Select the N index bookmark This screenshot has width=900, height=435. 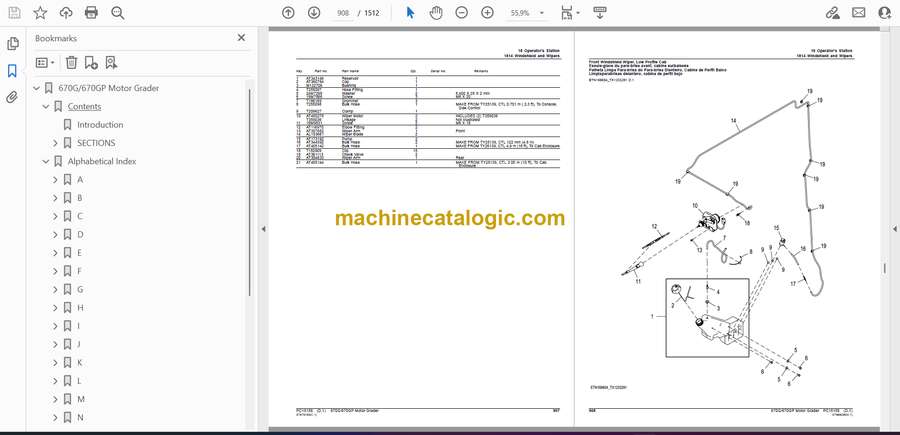coord(80,418)
